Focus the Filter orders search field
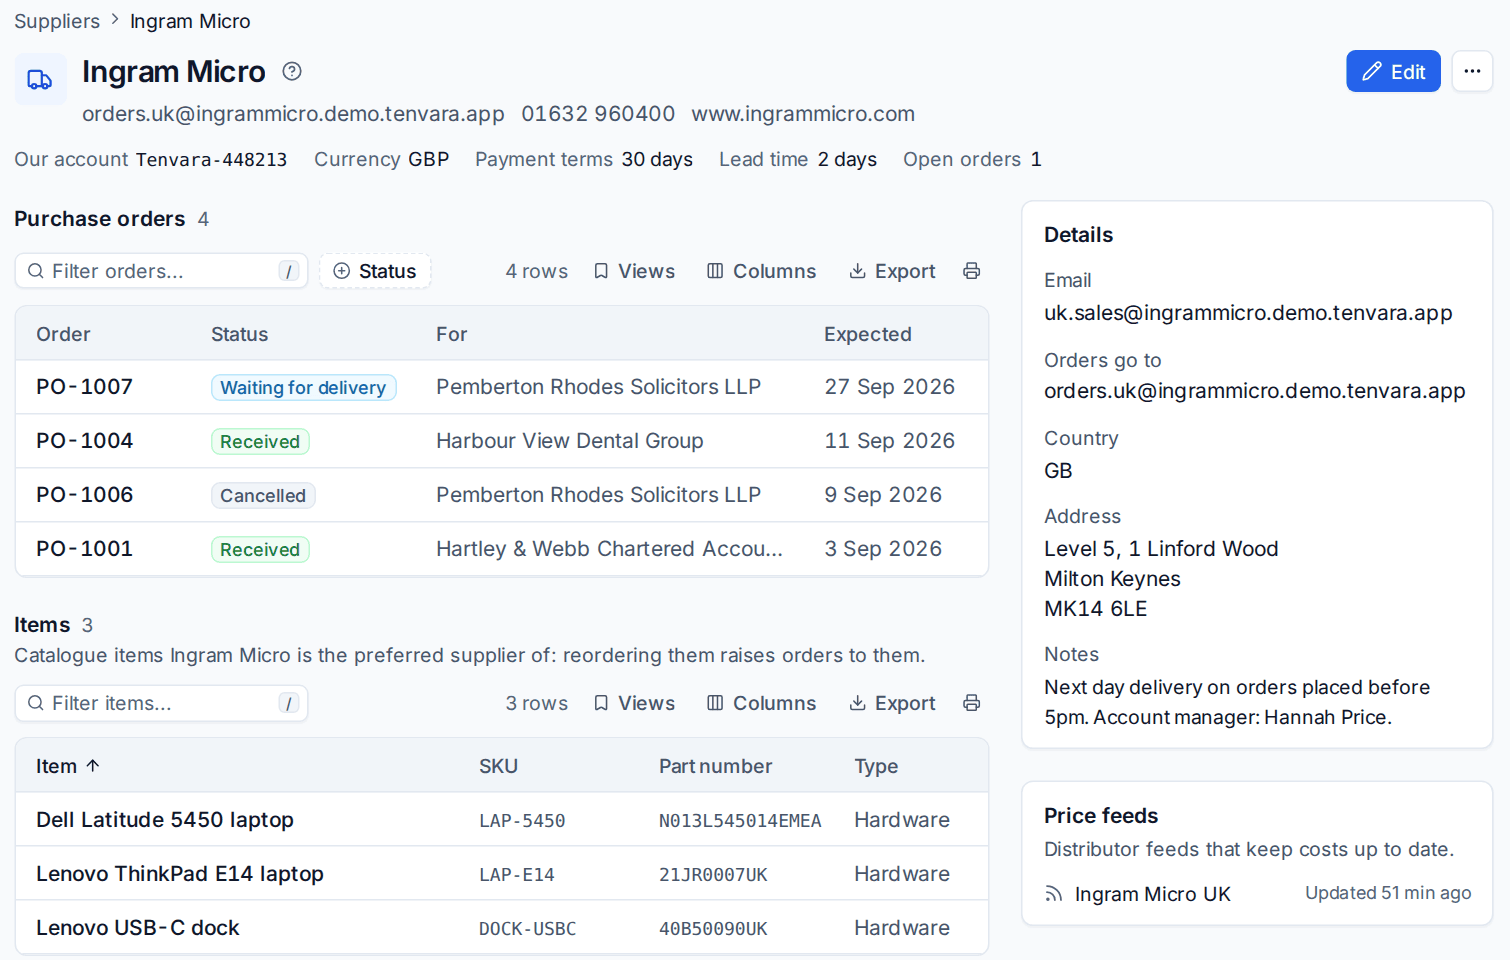This screenshot has height=960, width=1510. tap(161, 271)
